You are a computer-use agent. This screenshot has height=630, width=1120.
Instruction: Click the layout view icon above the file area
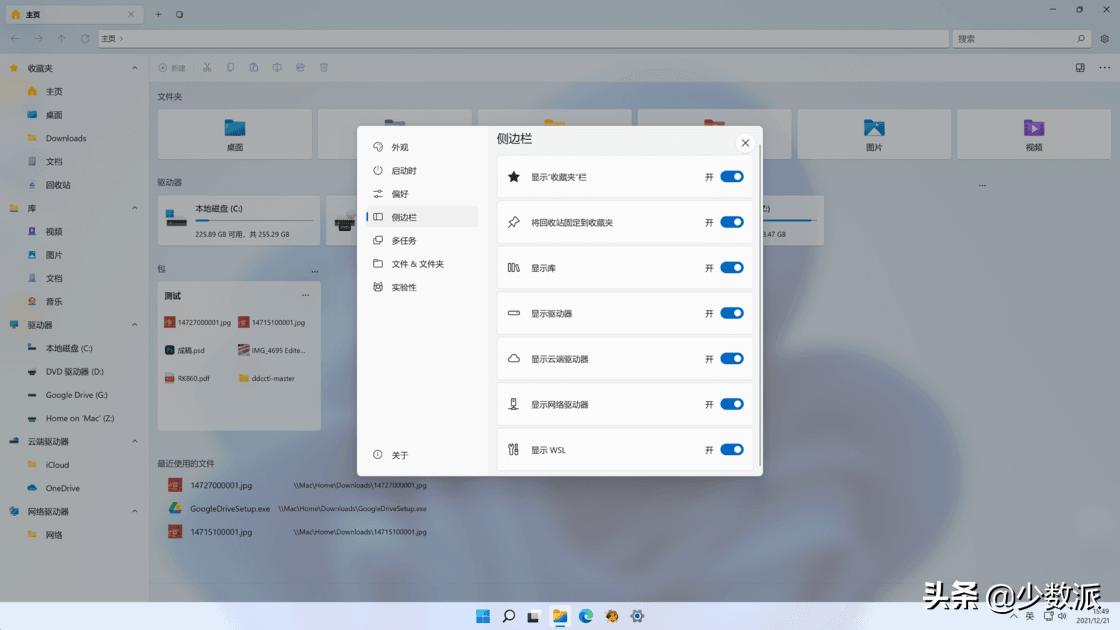point(1080,67)
